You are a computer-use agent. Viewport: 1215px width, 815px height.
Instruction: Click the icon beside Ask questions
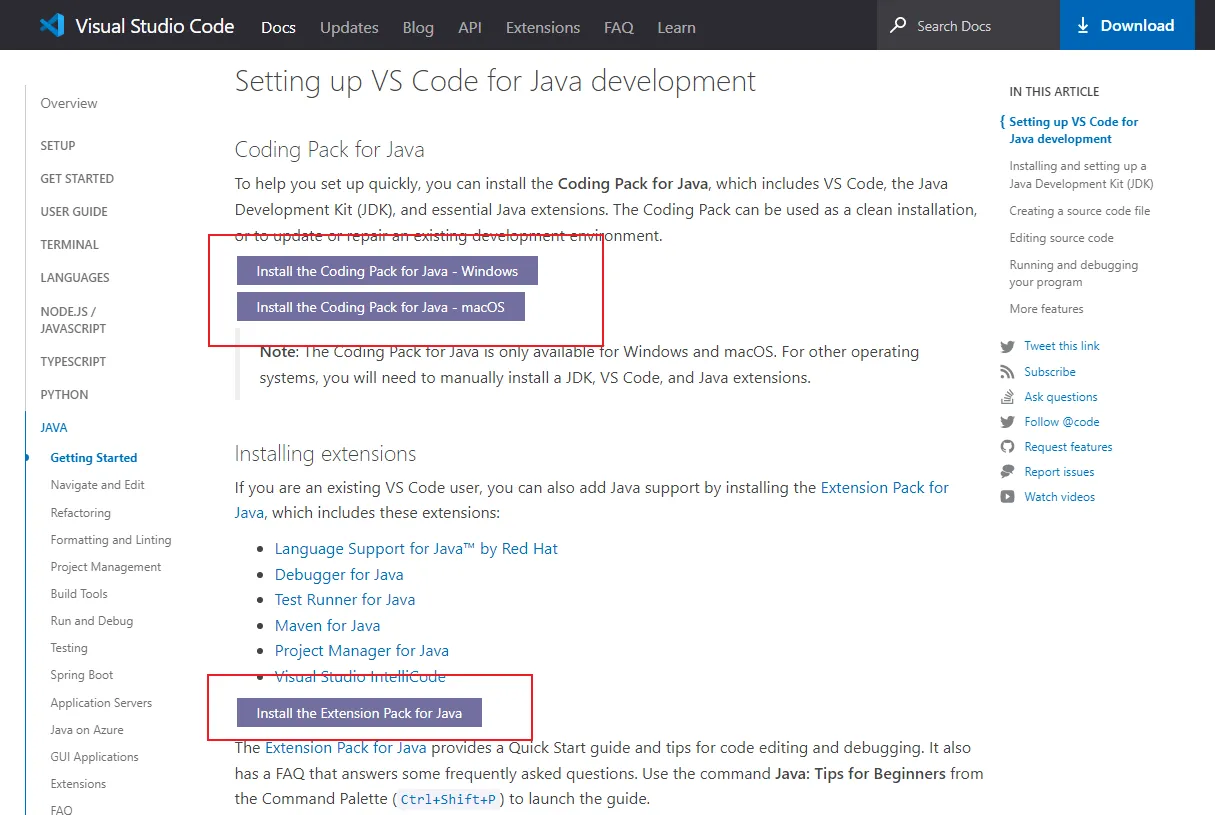click(1007, 397)
